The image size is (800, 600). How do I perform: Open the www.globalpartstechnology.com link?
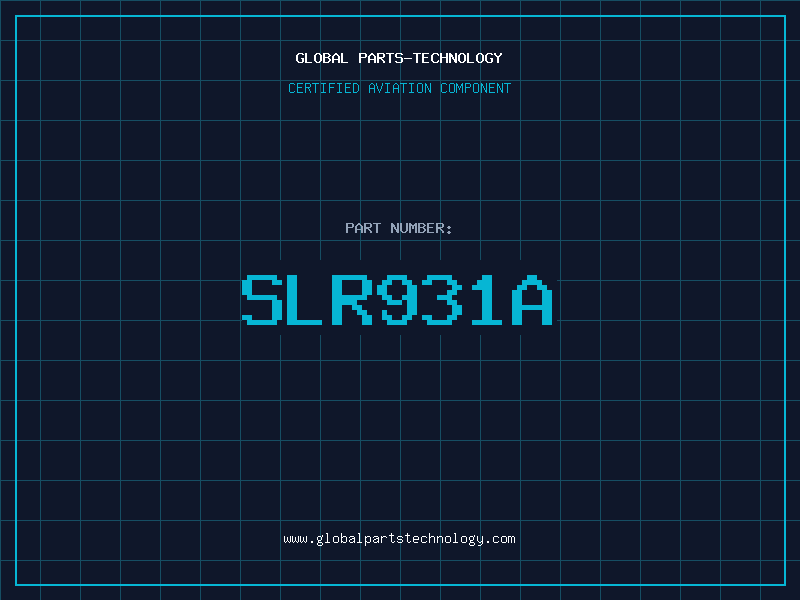[x=399, y=539]
